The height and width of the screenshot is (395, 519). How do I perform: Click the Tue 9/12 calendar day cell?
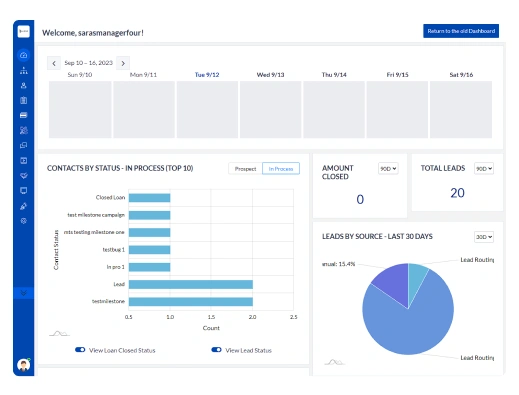click(x=207, y=109)
